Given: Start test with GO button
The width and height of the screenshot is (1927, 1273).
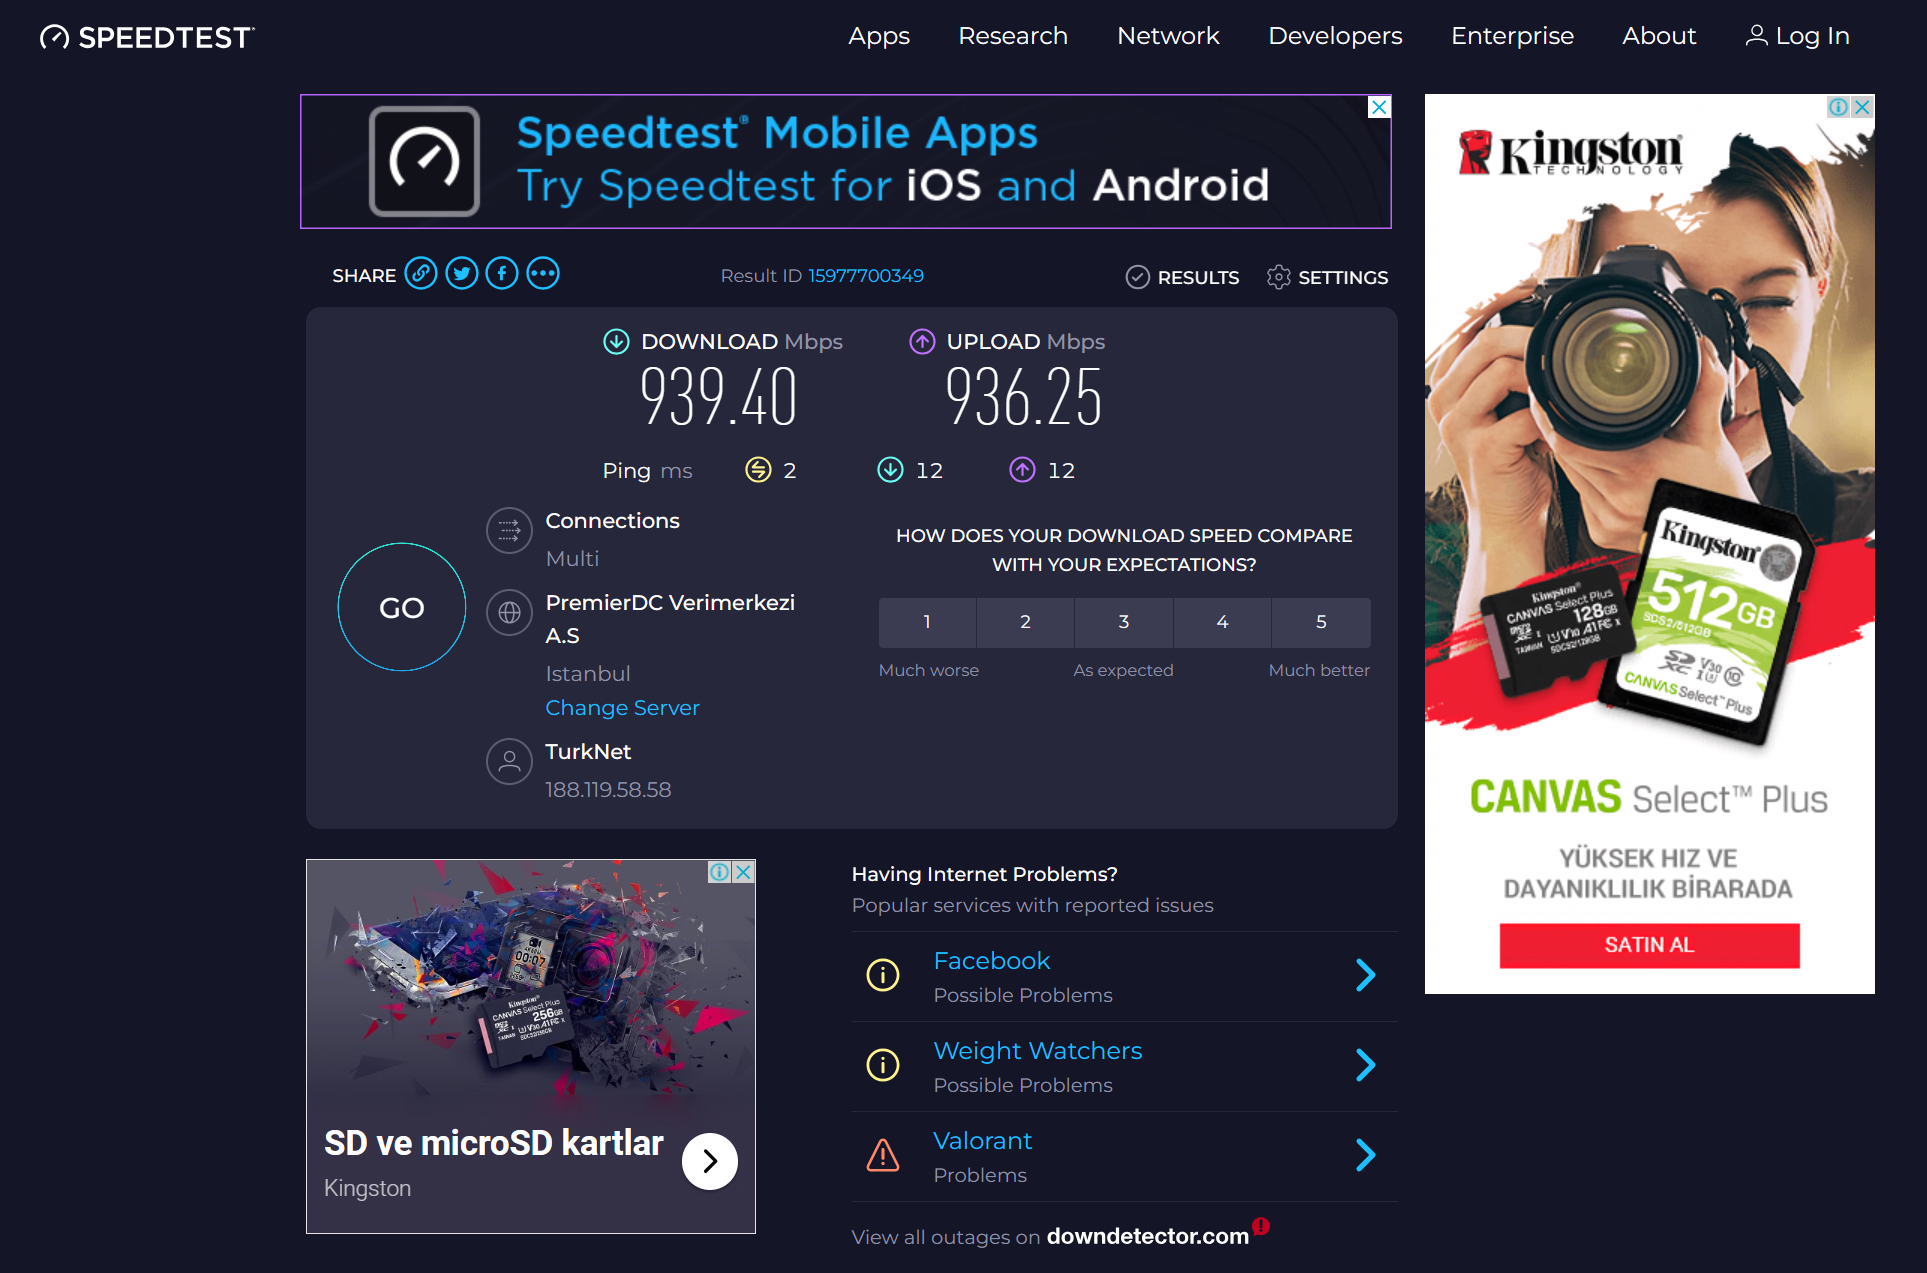Looking at the screenshot, I should coord(402,607).
